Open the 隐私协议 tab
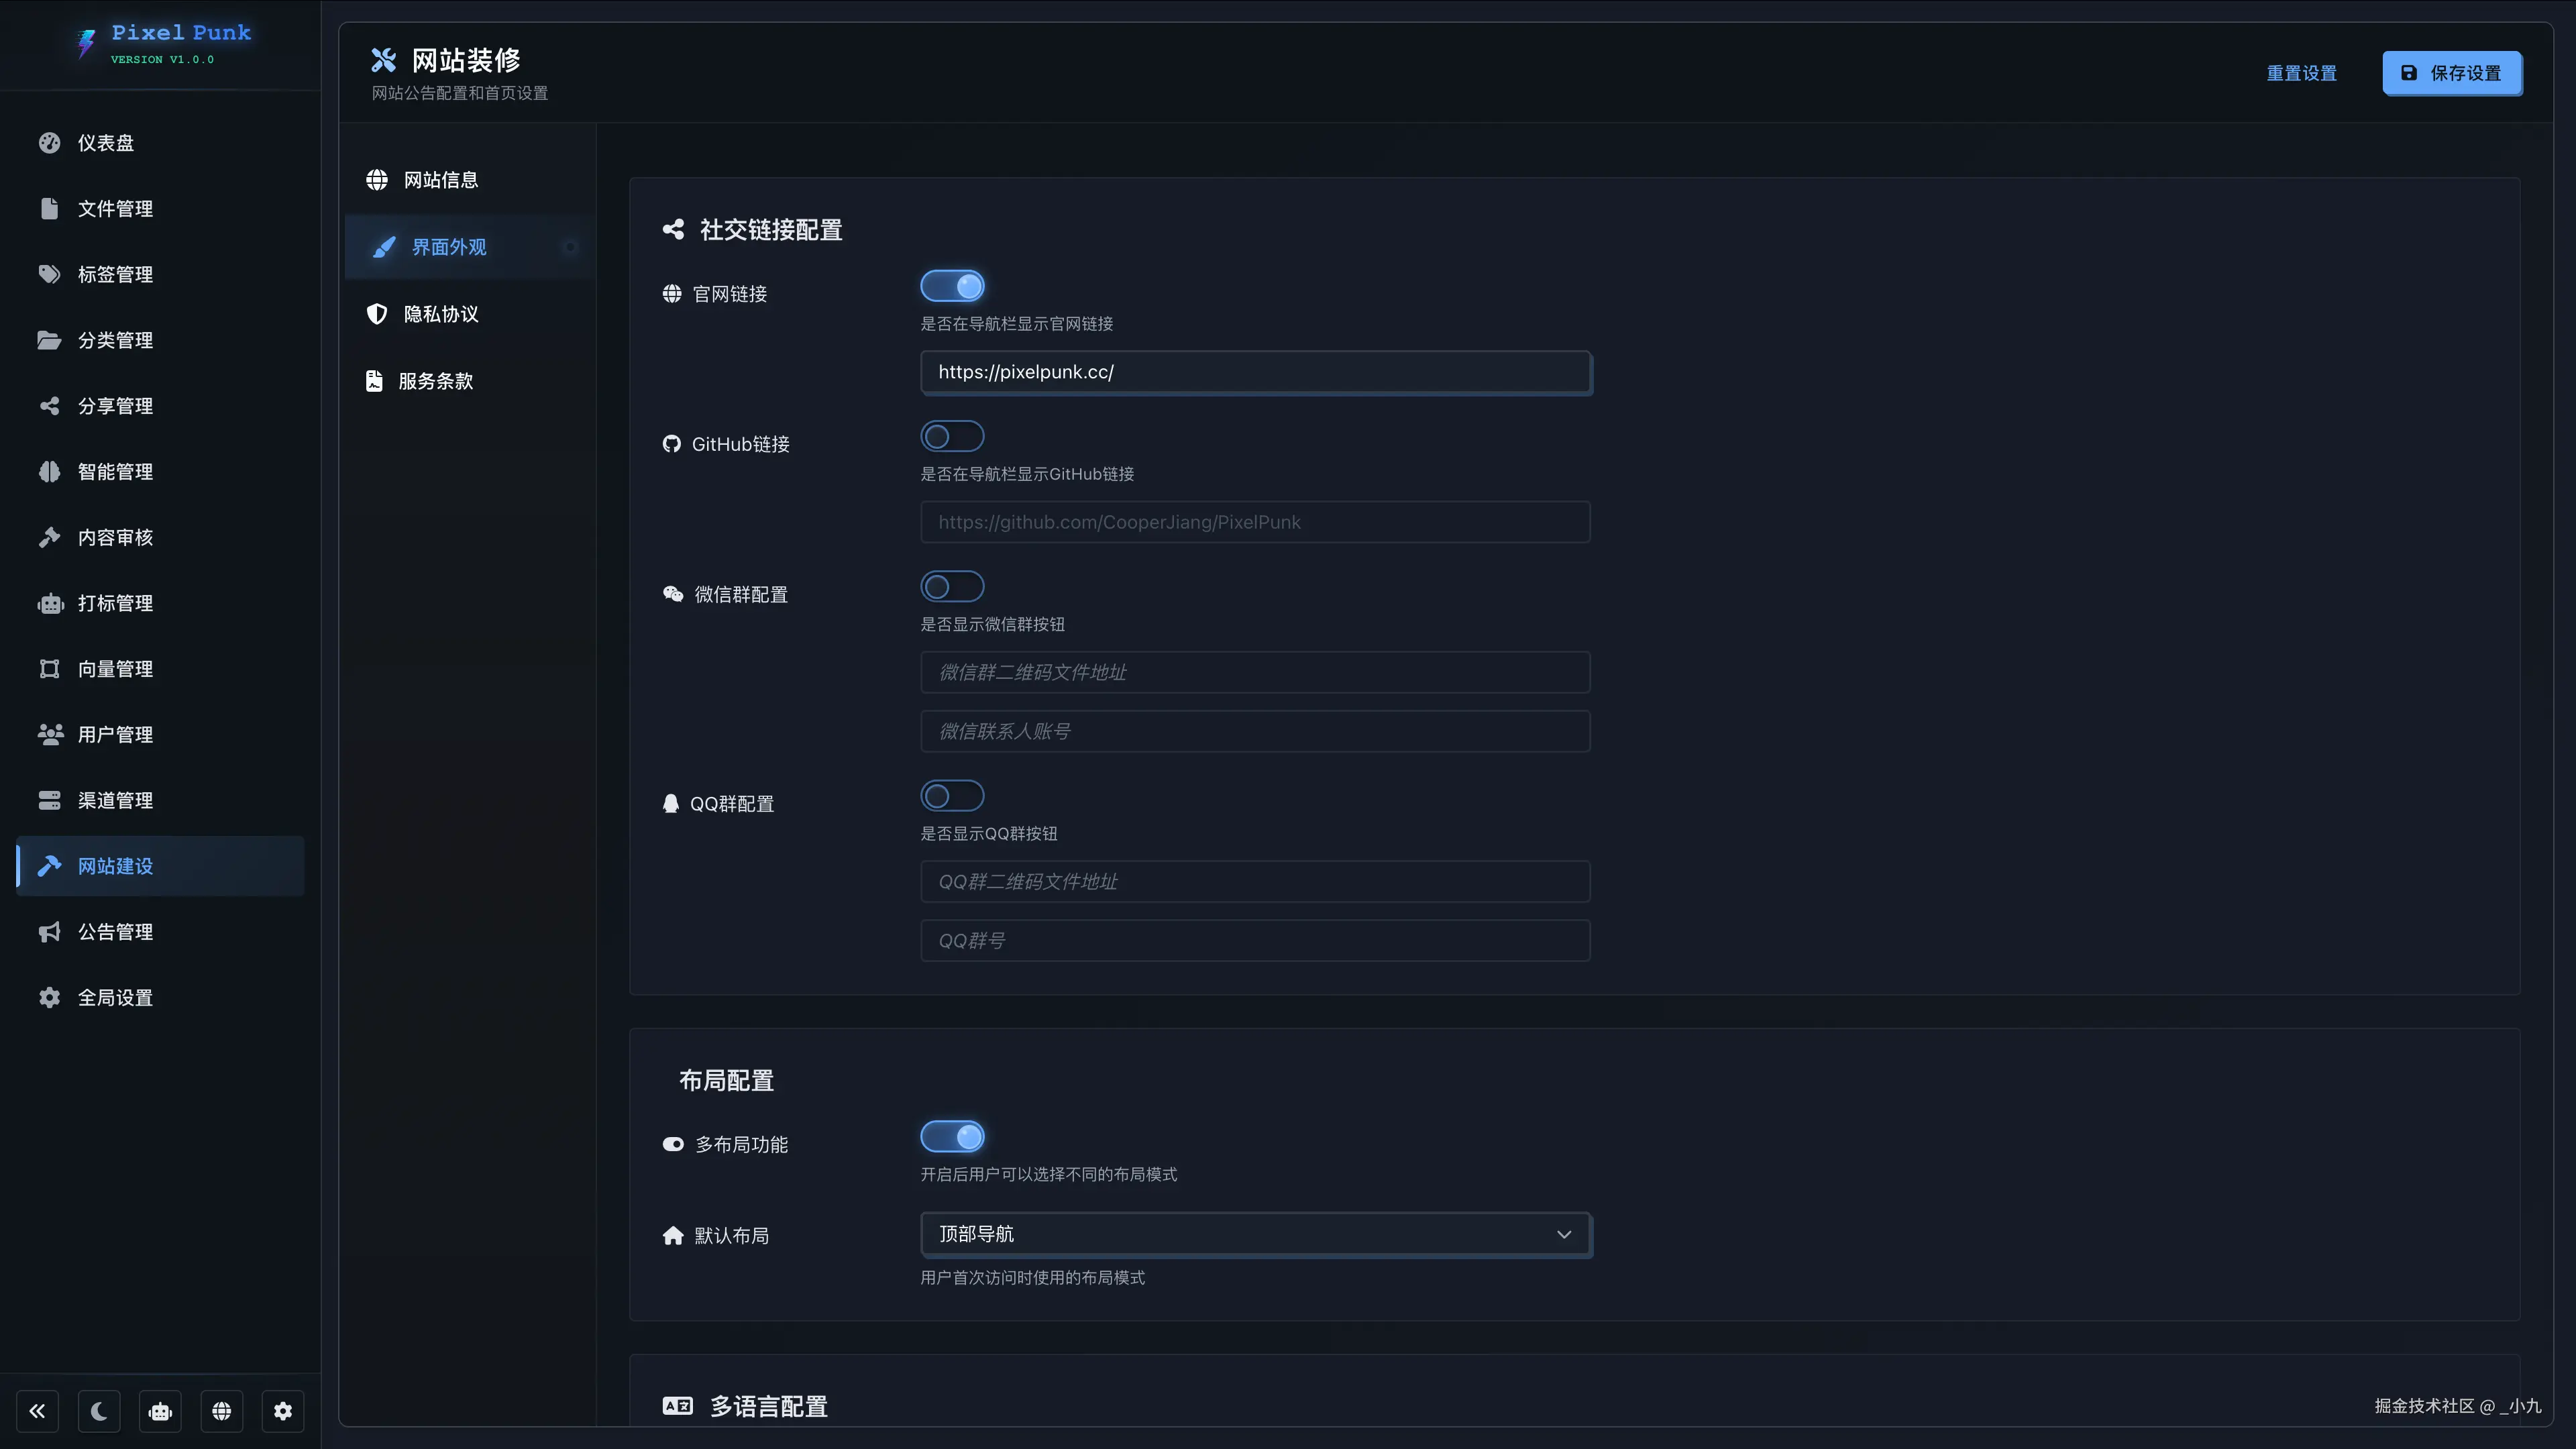The image size is (2576, 1449). coord(440,314)
